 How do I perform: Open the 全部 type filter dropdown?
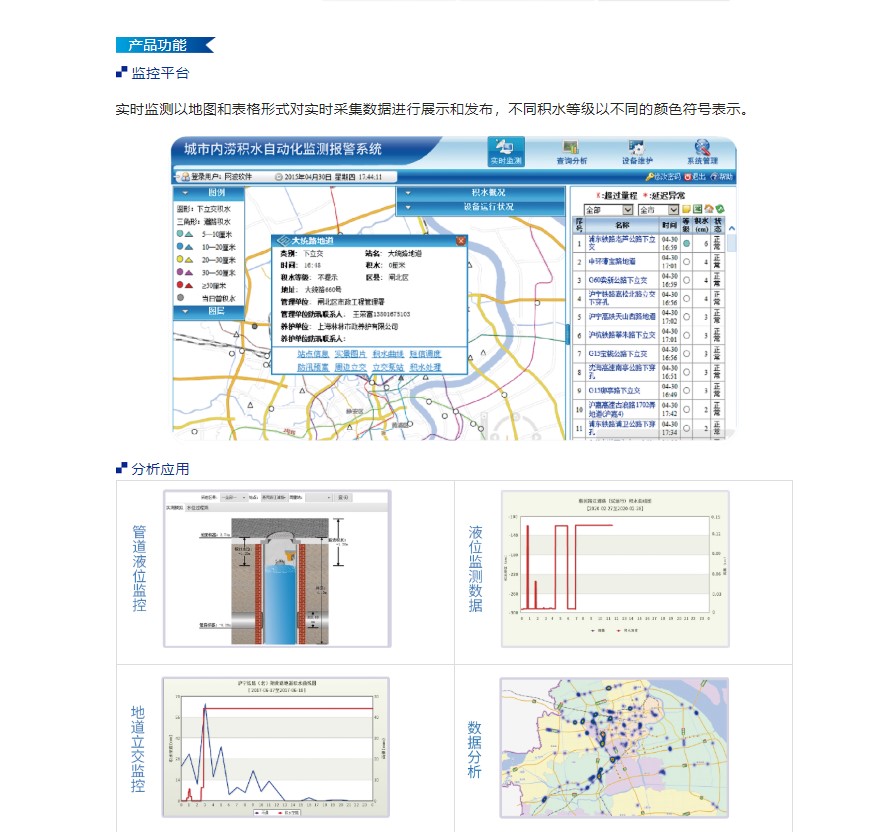click(x=608, y=210)
